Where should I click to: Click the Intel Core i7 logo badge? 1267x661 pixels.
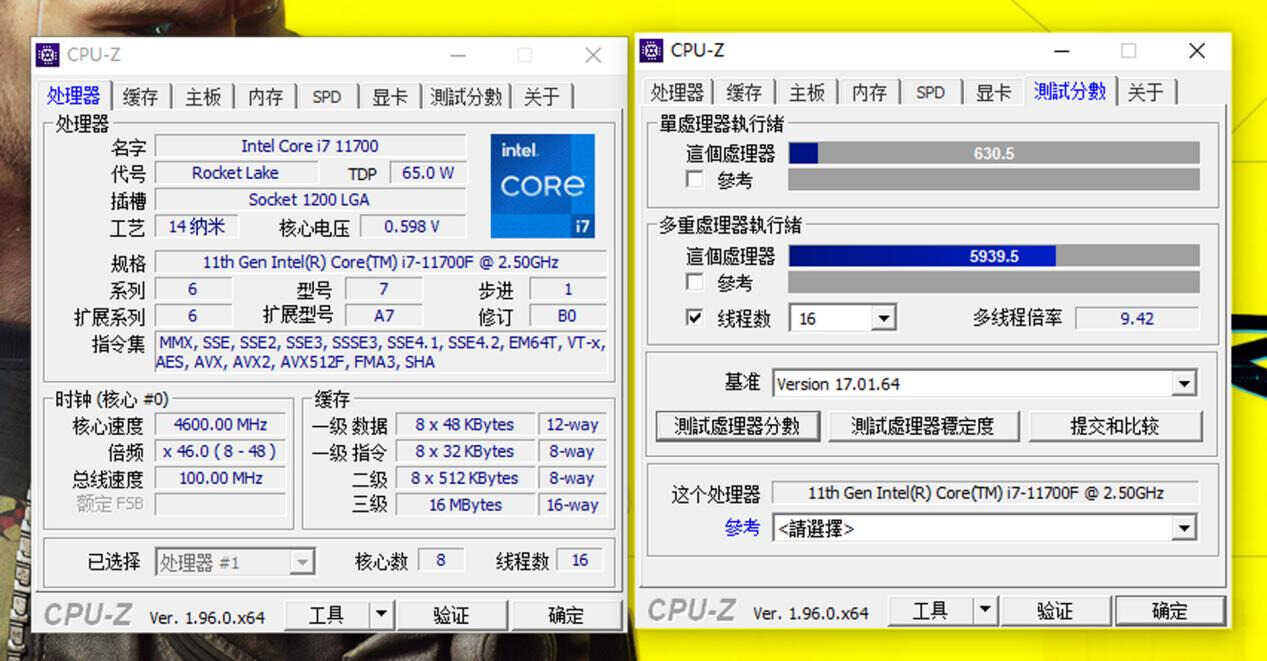click(x=544, y=186)
